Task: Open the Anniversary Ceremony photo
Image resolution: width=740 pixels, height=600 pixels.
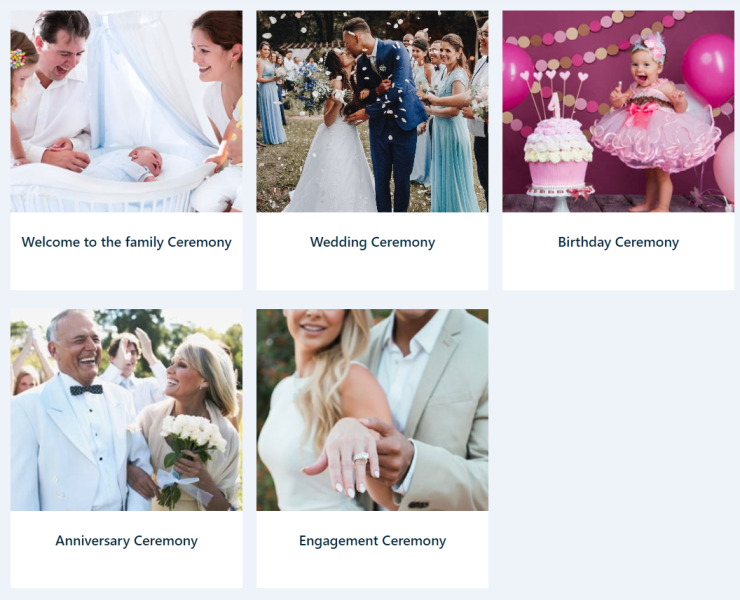Action: point(126,410)
